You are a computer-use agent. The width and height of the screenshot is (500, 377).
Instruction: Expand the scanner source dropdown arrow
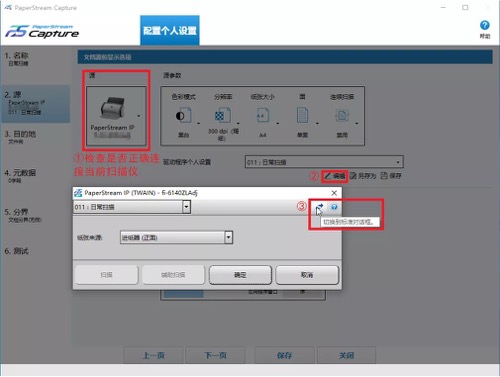pyautogui.click(x=139, y=116)
